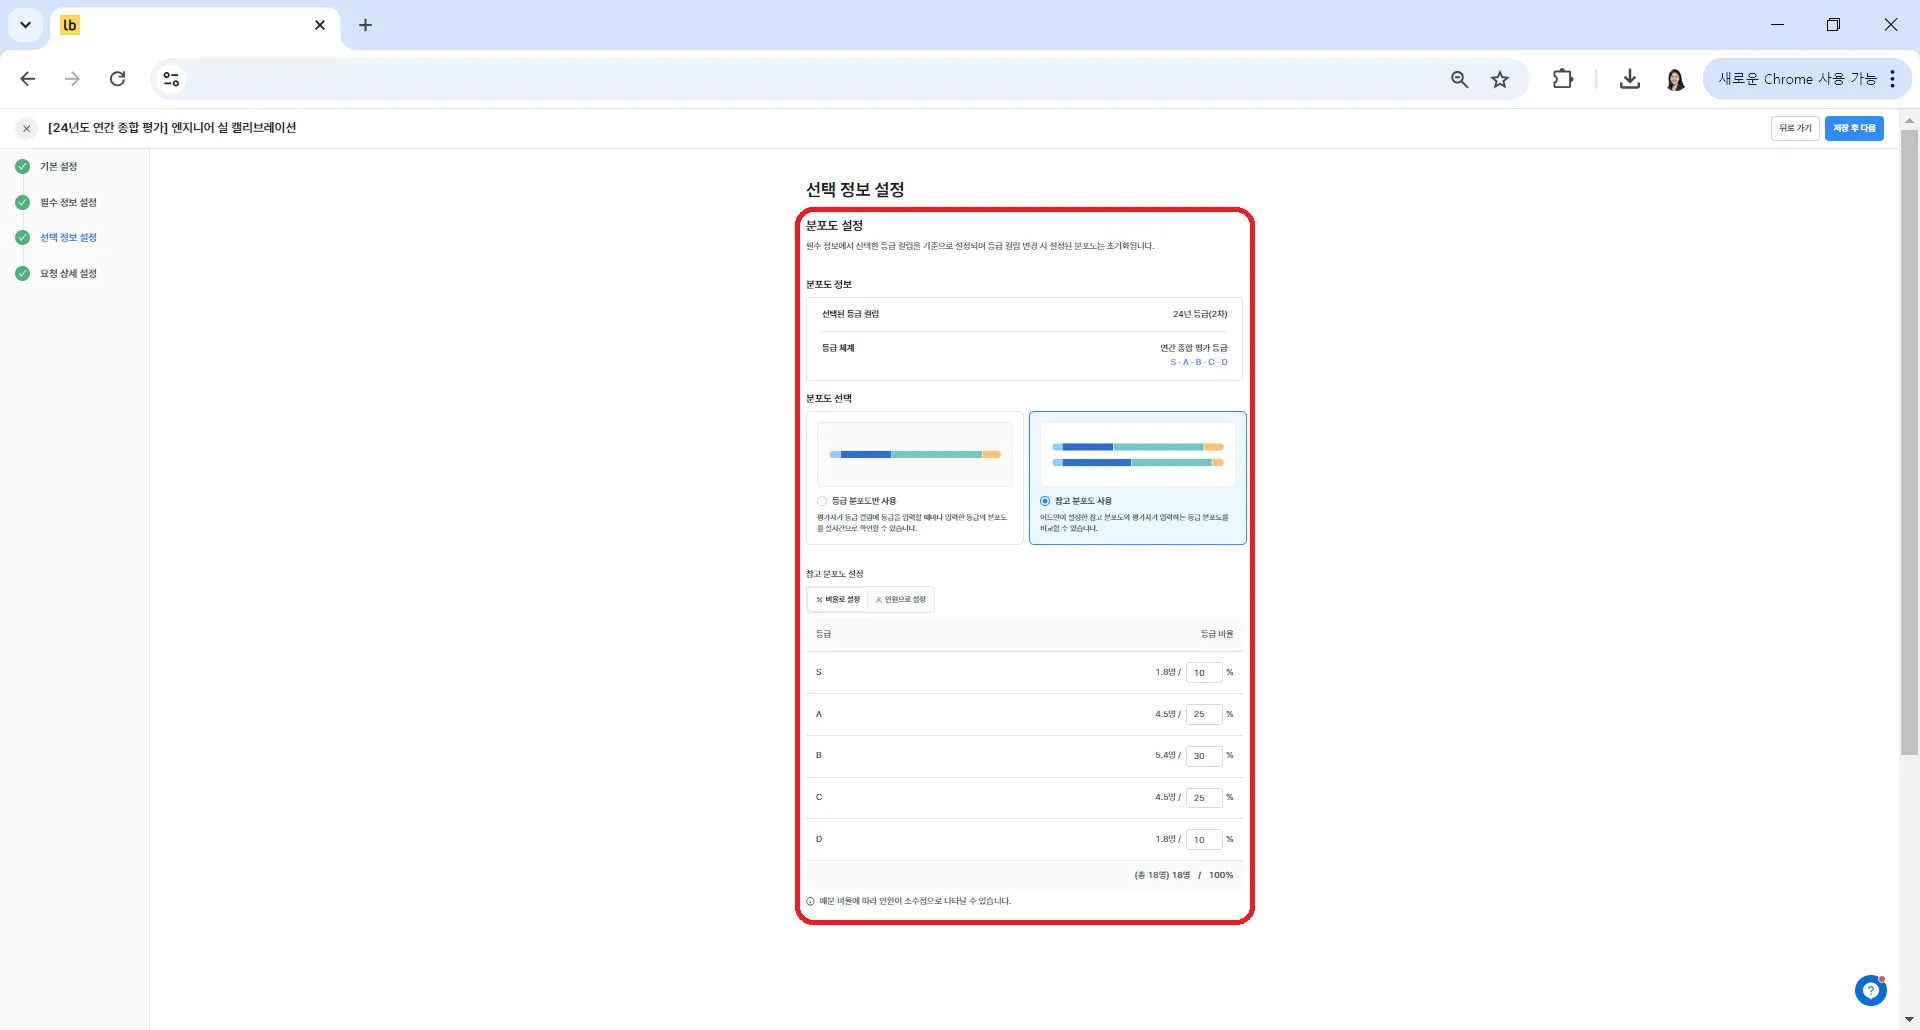Click the scrollbar down arrow
Image resolution: width=1920 pixels, height=1030 pixels.
pos(1909,1020)
